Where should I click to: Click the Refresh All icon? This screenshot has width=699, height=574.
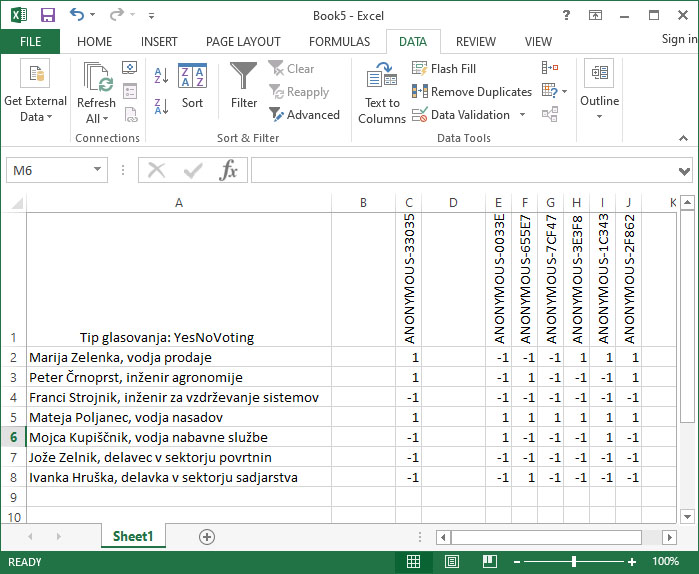coord(97,77)
